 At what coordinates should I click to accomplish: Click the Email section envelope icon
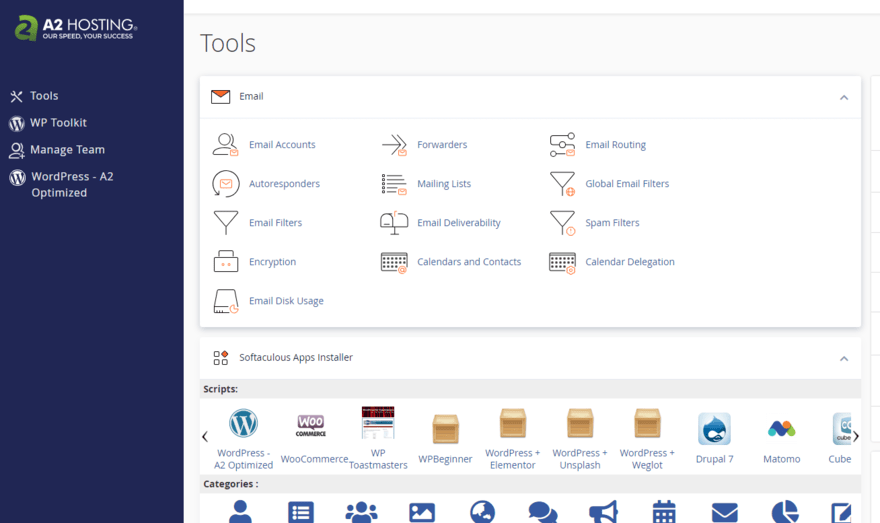[221, 97]
